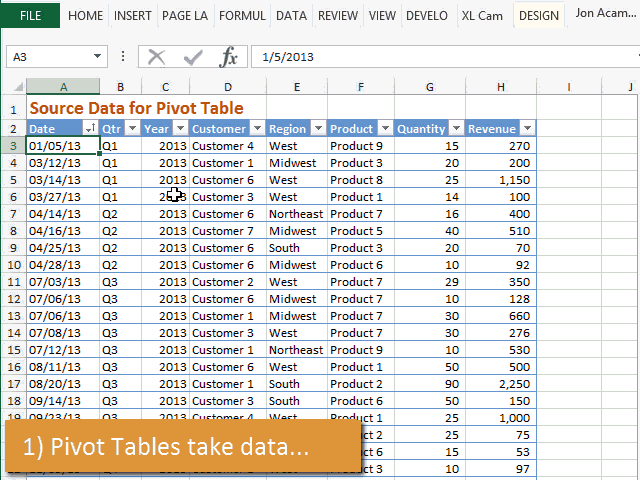The height and width of the screenshot is (480, 640).
Task: Expand the Year column filter dropdown
Action: pyautogui.click(x=180, y=129)
